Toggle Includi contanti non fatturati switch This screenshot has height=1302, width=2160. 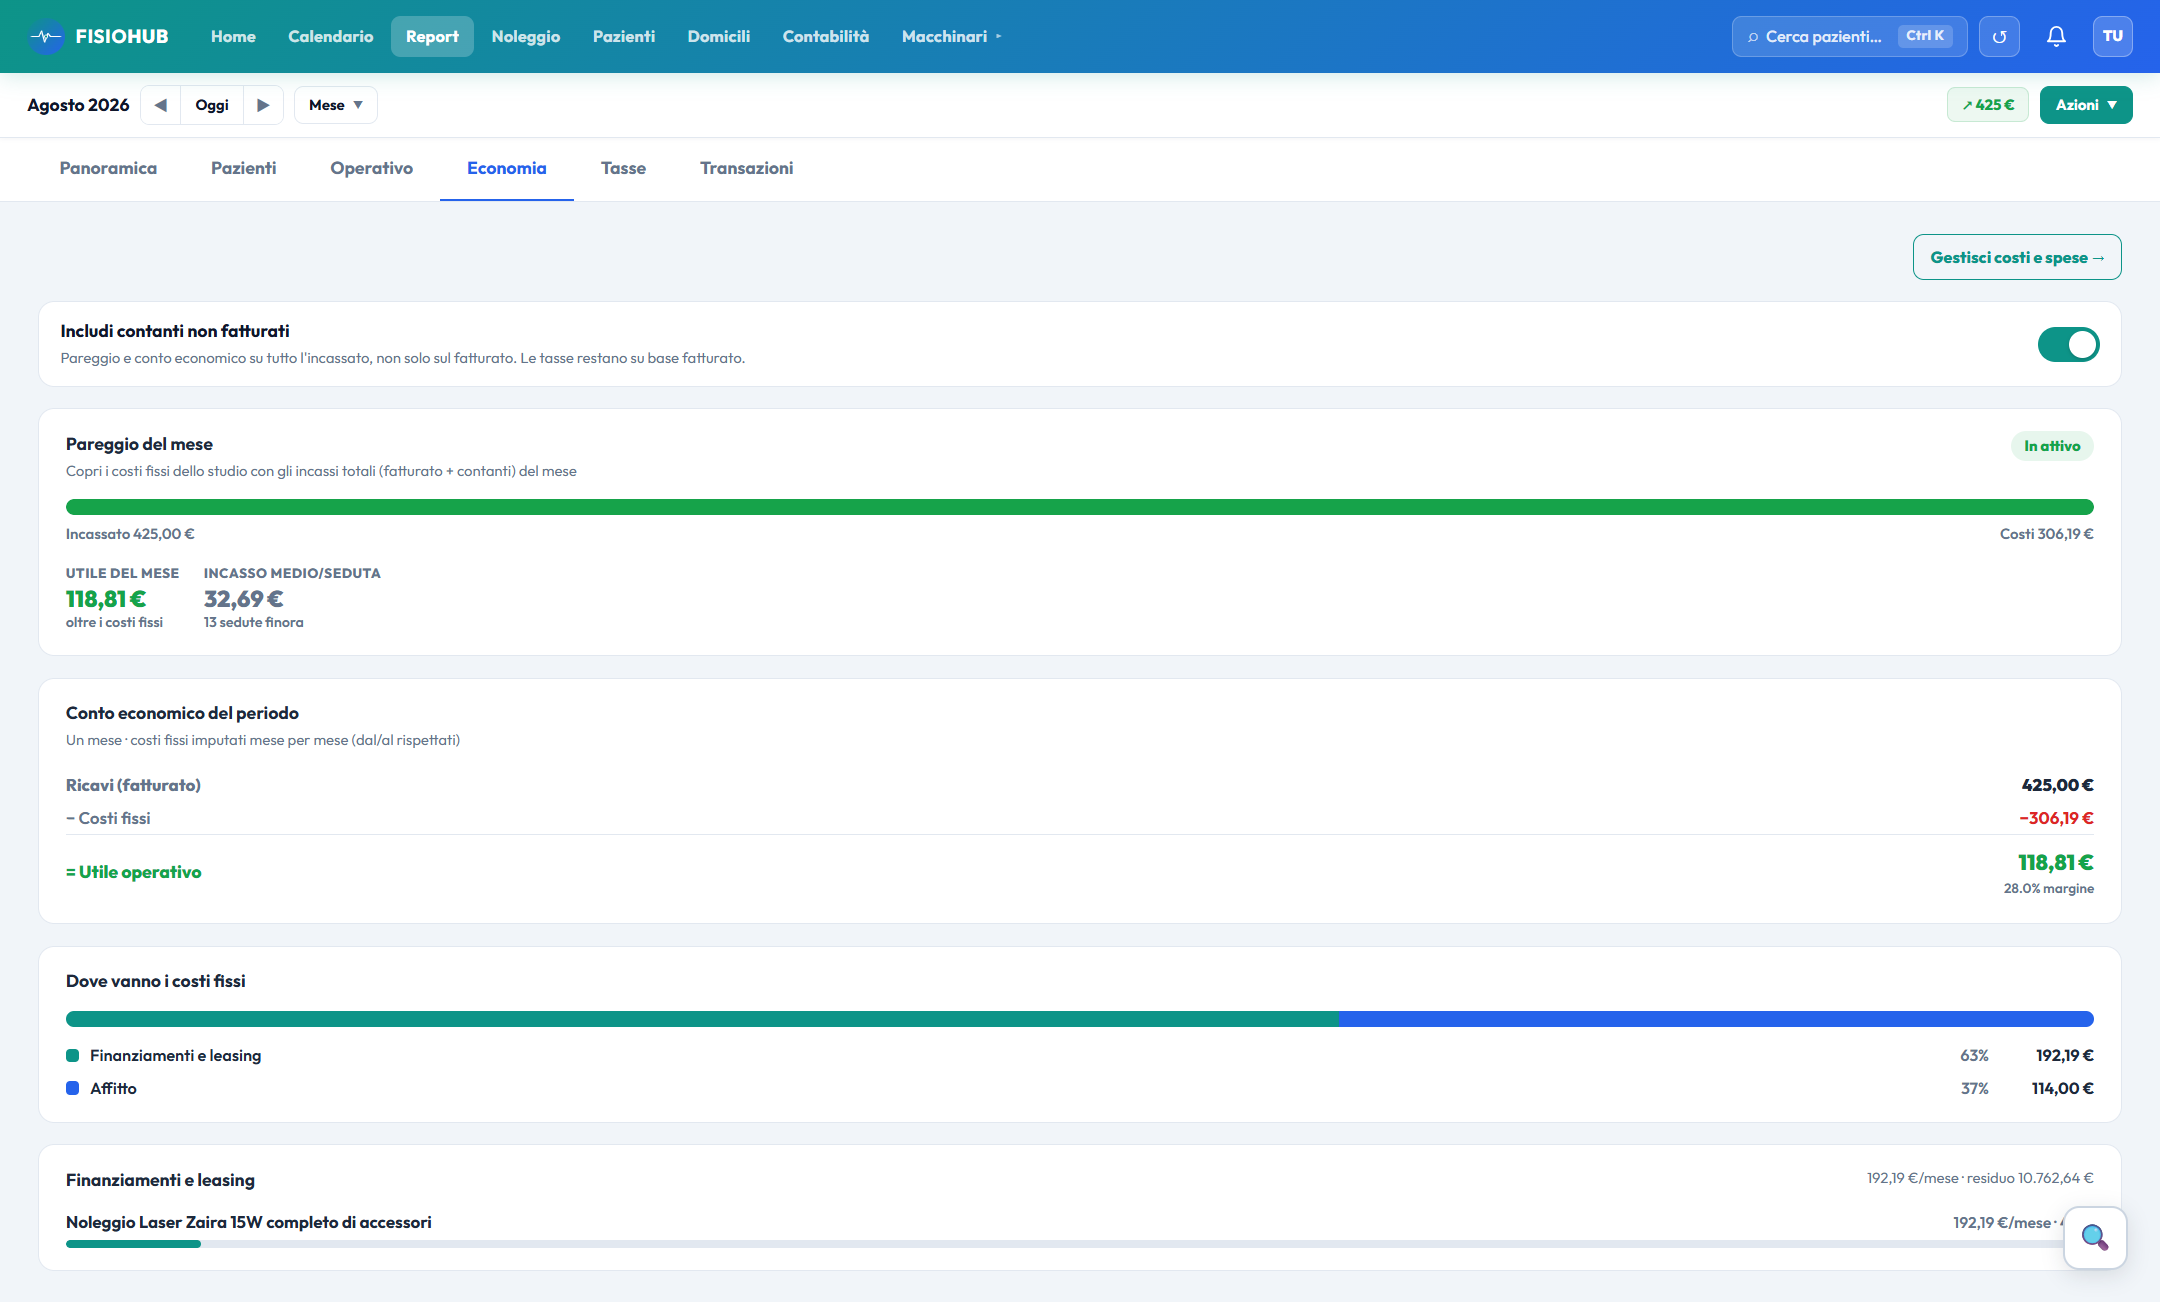[2068, 344]
